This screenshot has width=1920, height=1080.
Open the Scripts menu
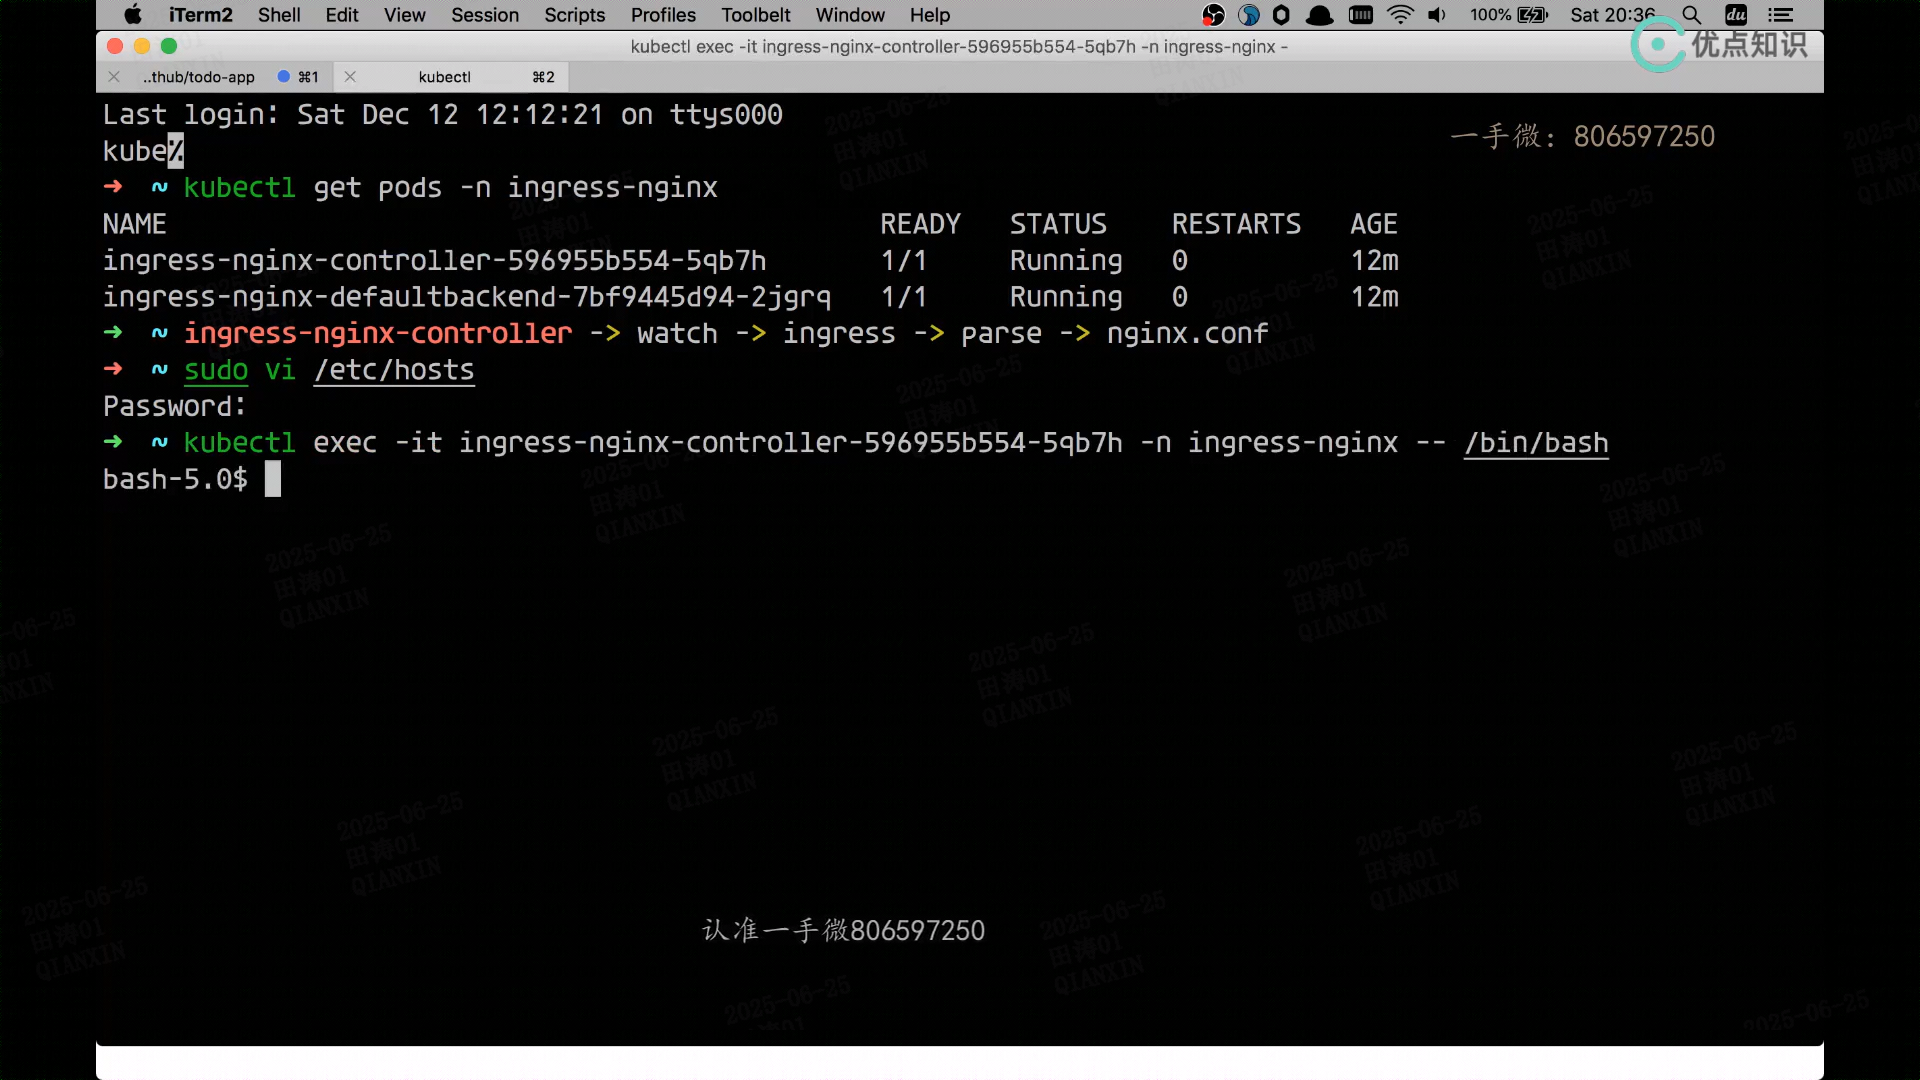[574, 15]
